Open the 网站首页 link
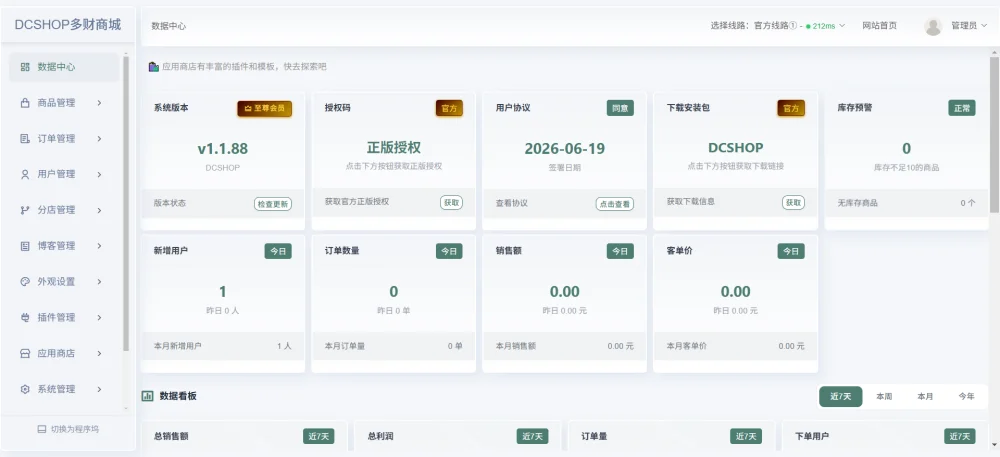1000x457 pixels. click(x=879, y=26)
